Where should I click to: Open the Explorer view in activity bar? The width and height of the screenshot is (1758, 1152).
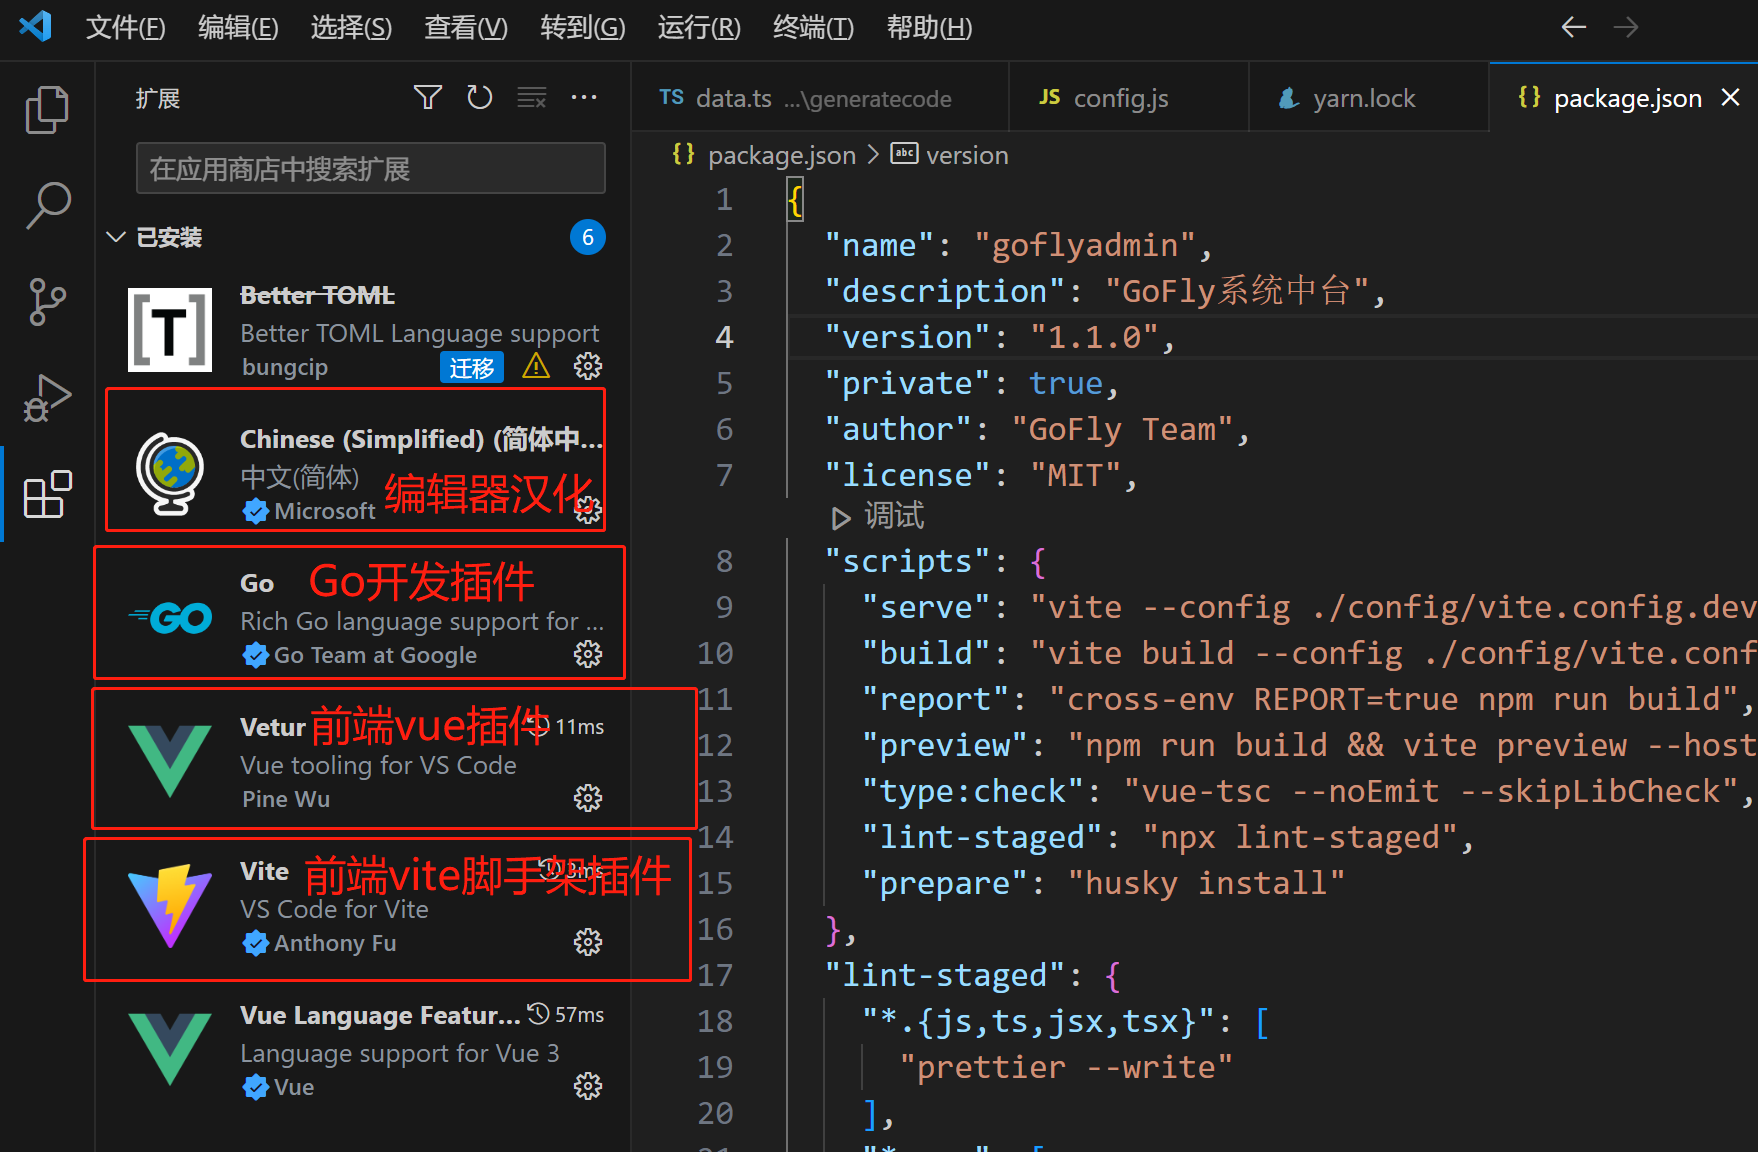pos(46,110)
